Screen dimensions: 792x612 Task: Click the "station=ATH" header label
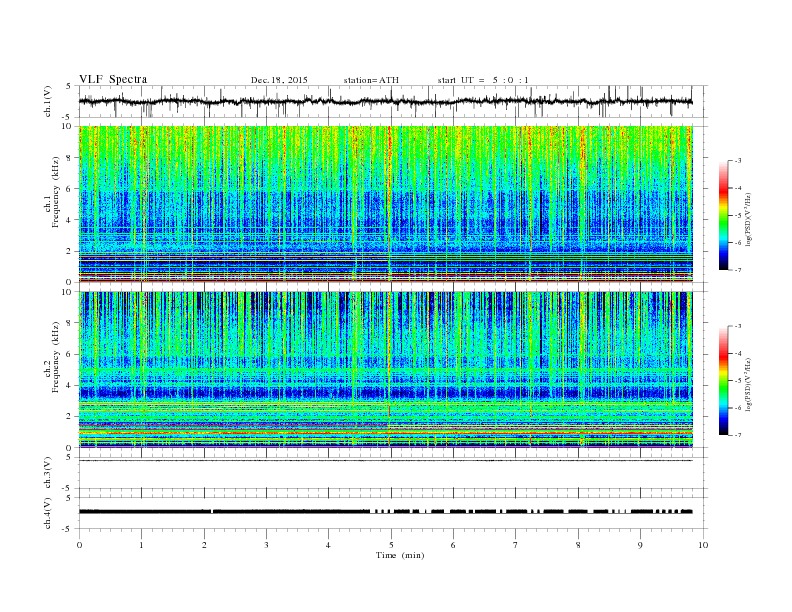[371, 80]
